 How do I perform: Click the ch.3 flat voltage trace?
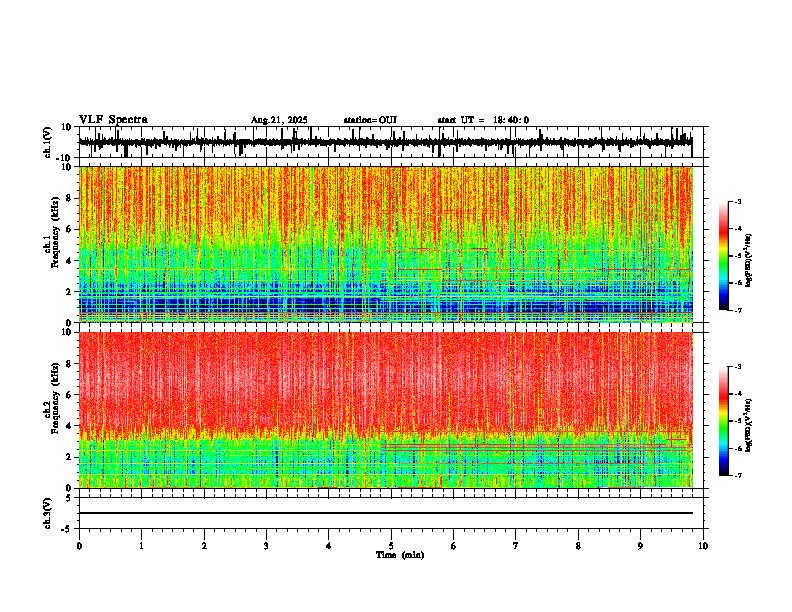[x=386, y=513]
